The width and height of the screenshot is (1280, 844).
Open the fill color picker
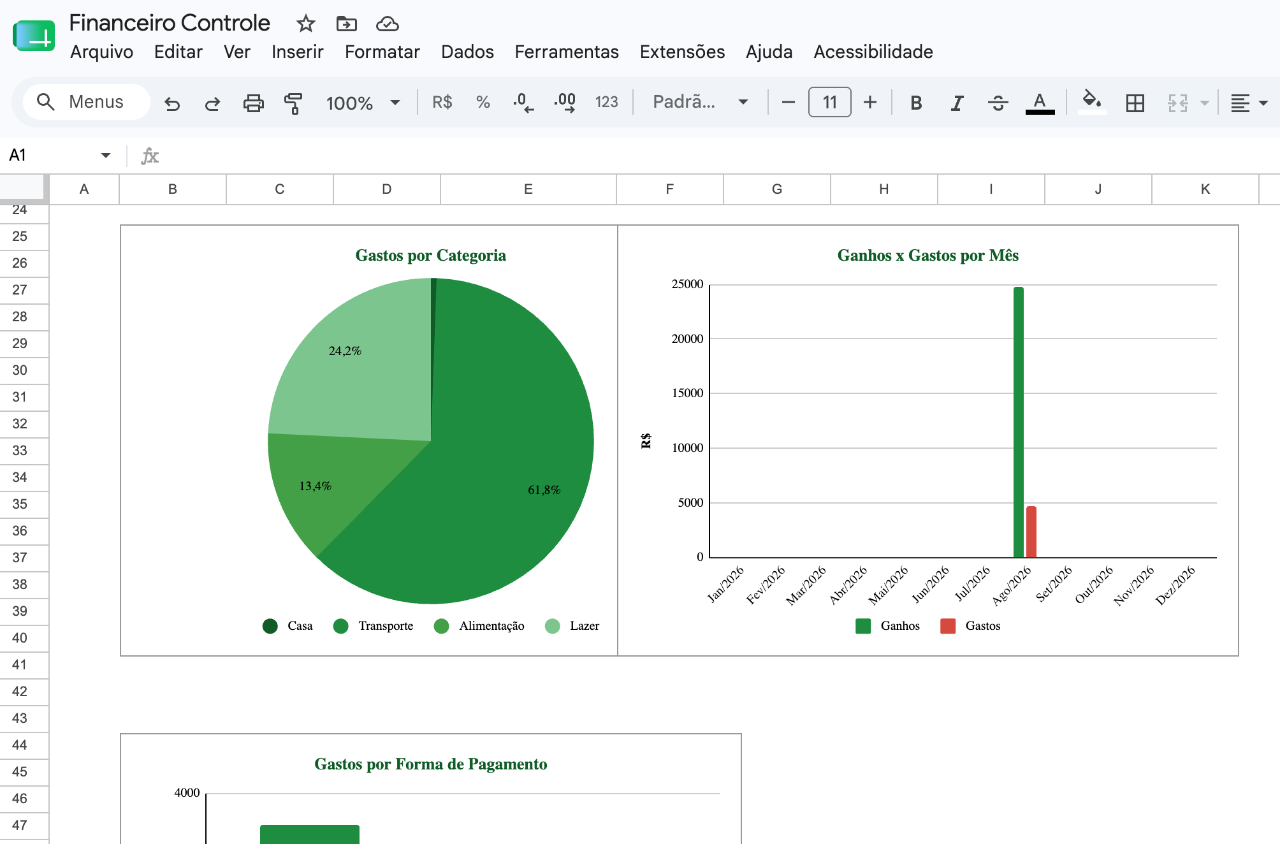click(x=1092, y=102)
